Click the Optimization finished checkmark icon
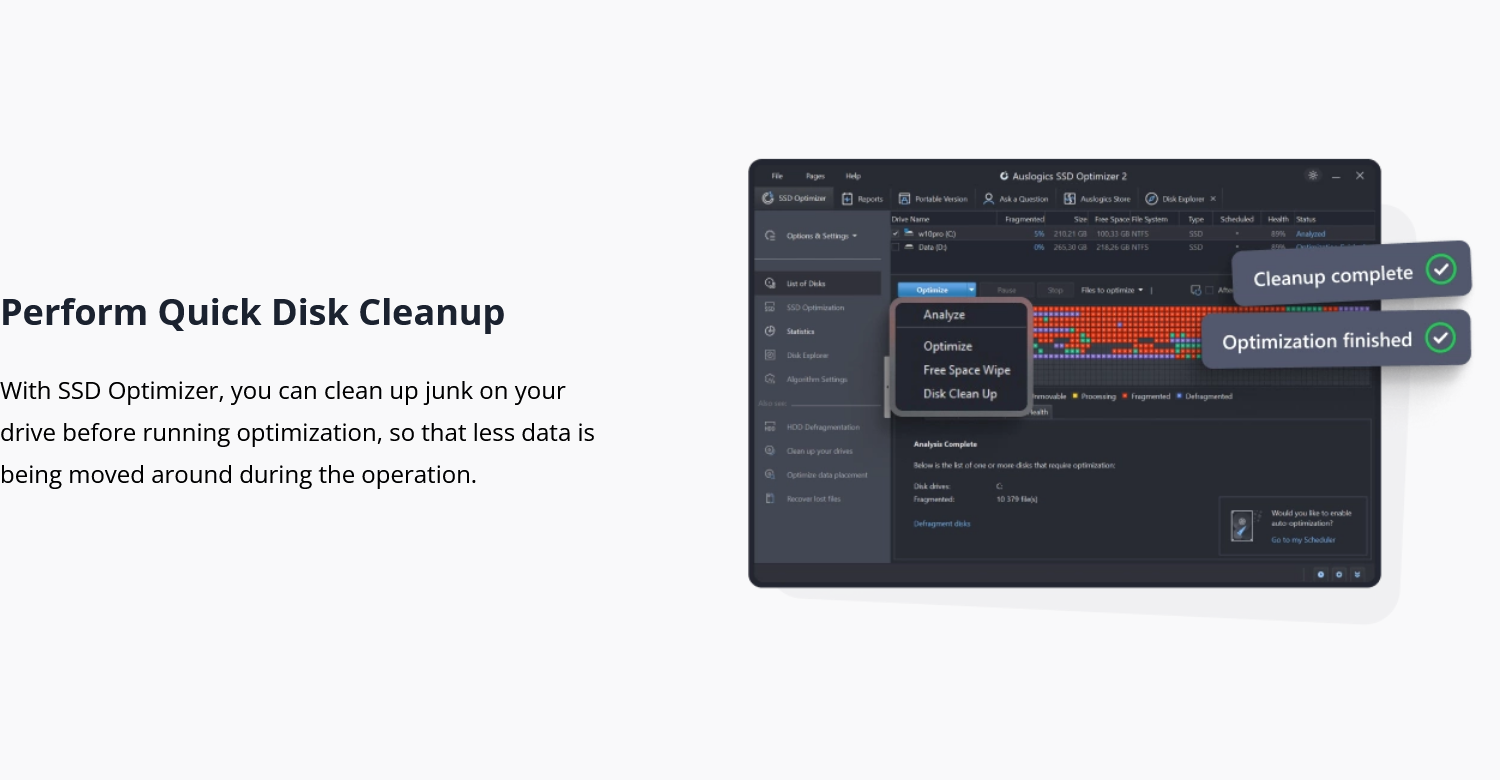The width and height of the screenshot is (1500, 780). tap(1440, 337)
